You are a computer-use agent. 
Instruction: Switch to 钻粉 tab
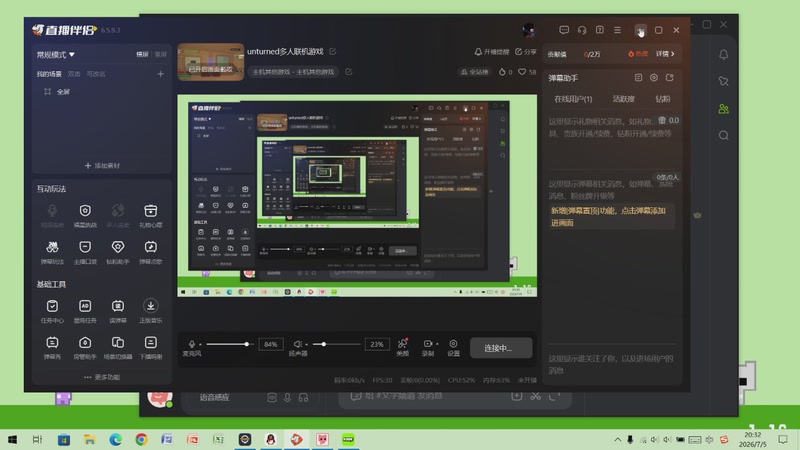[663, 99]
